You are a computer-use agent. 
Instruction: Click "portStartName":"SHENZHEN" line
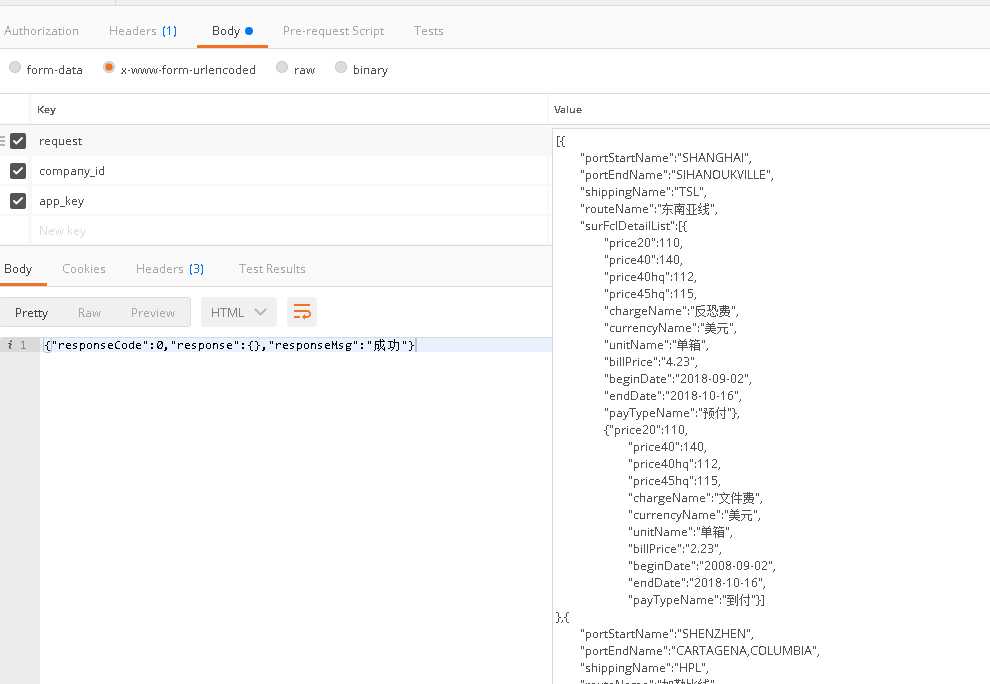667,634
